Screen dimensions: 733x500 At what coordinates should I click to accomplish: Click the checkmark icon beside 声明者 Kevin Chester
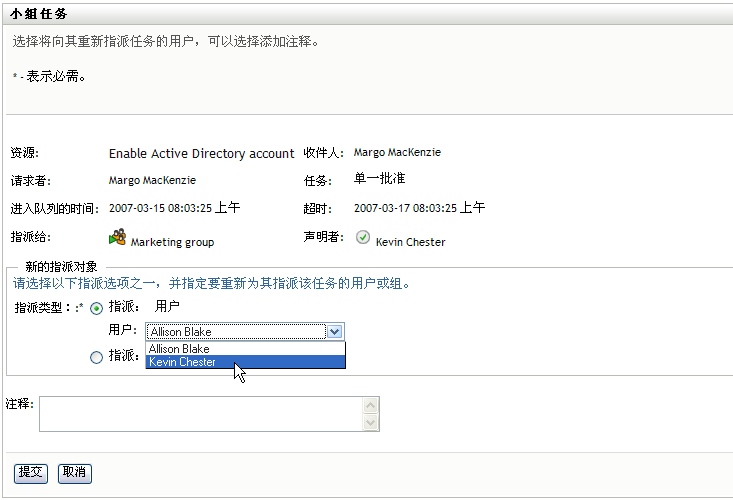(x=363, y=237)
